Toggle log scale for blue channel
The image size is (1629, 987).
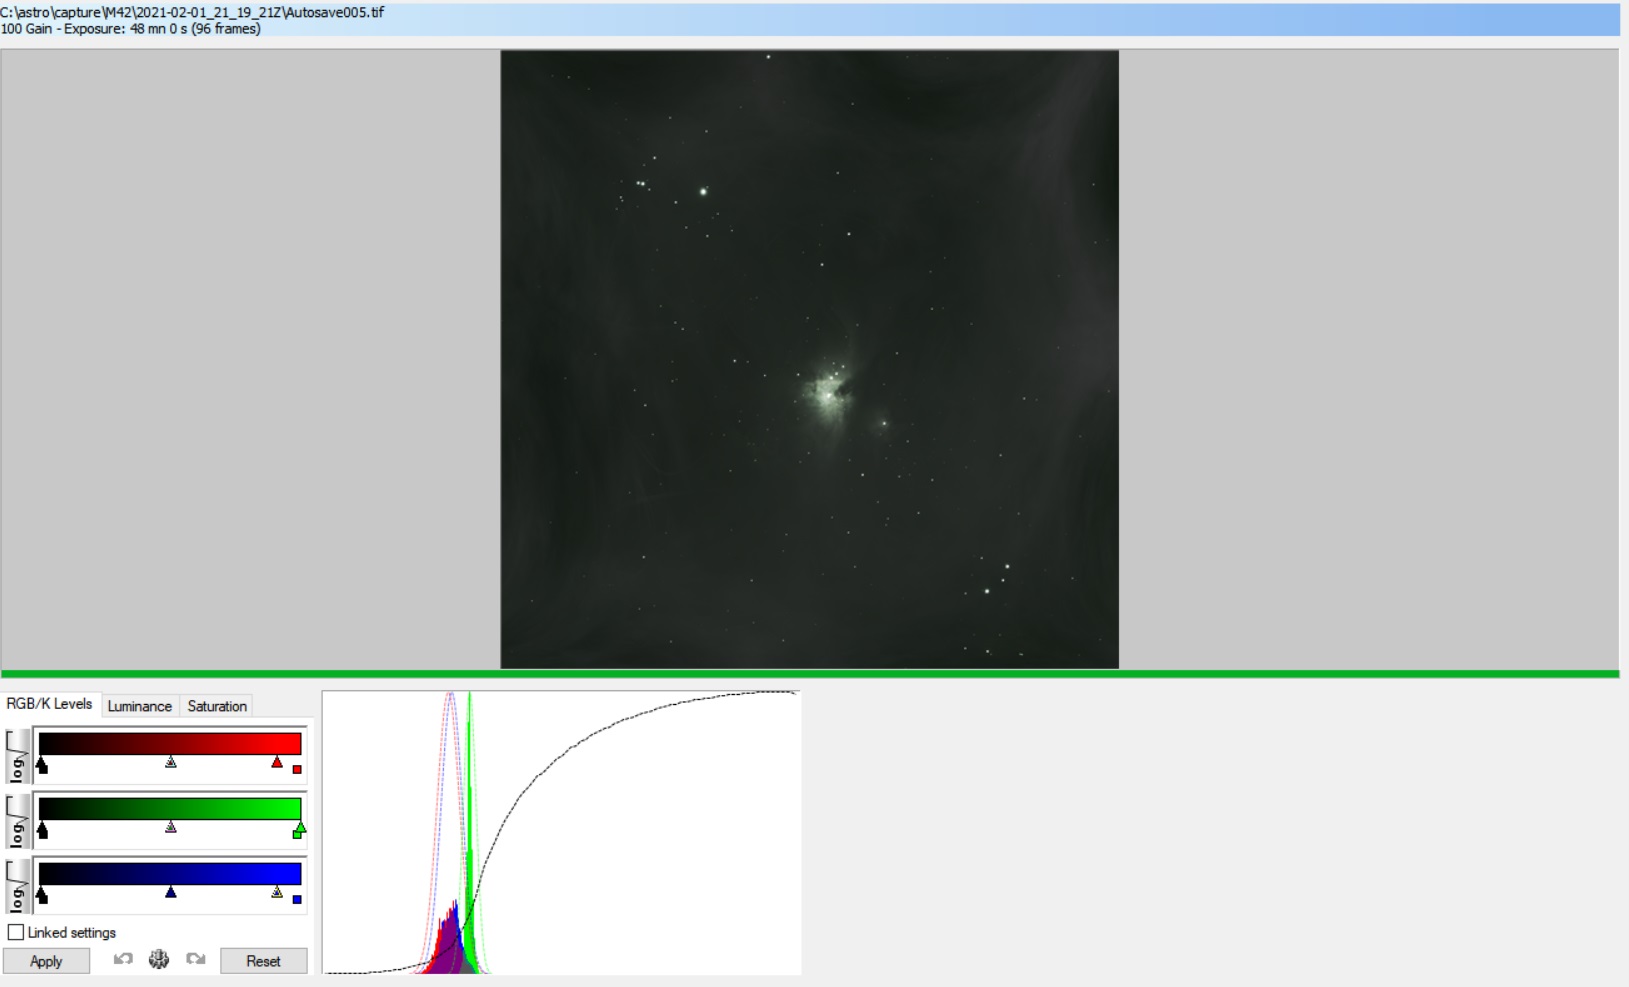(x=17, y=886)
